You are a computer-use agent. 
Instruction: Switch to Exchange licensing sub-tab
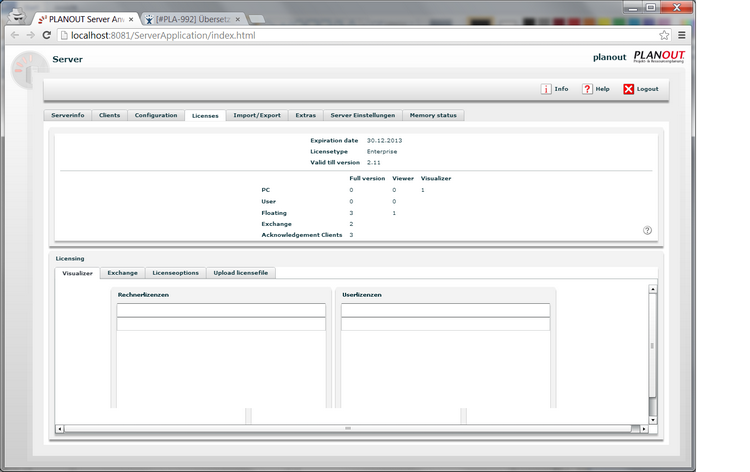(x=122, y=273)
